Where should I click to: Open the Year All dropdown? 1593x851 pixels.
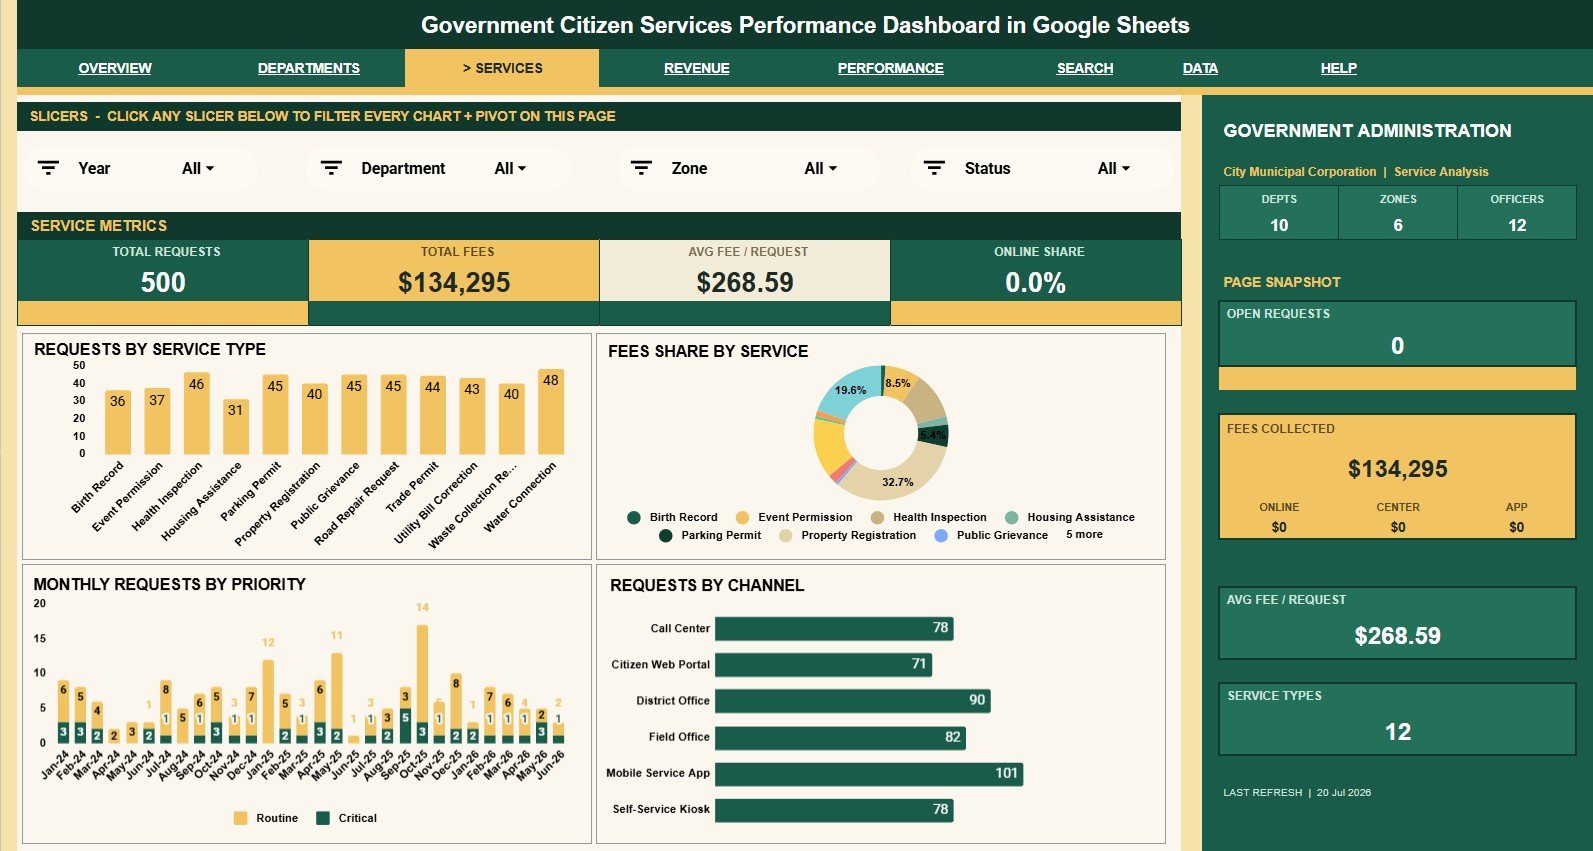point(198,169)
